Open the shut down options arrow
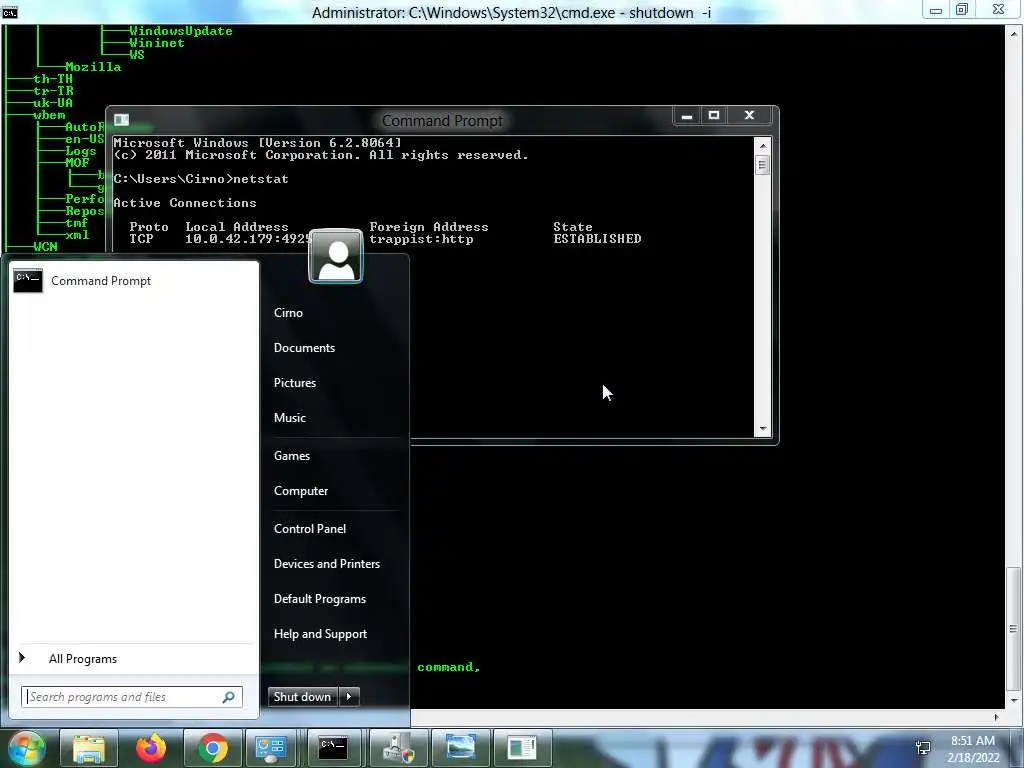Image resolution: width=1024 pixels, height=768 pixels. click(x=349, y=697)
